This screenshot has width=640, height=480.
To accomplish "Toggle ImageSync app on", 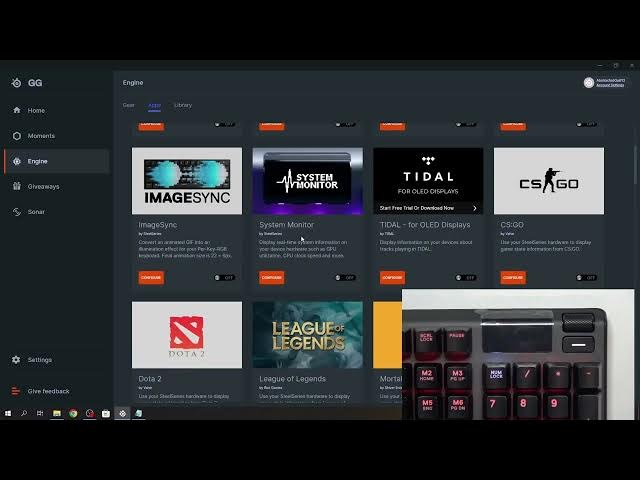I will (x=224, y=278).
